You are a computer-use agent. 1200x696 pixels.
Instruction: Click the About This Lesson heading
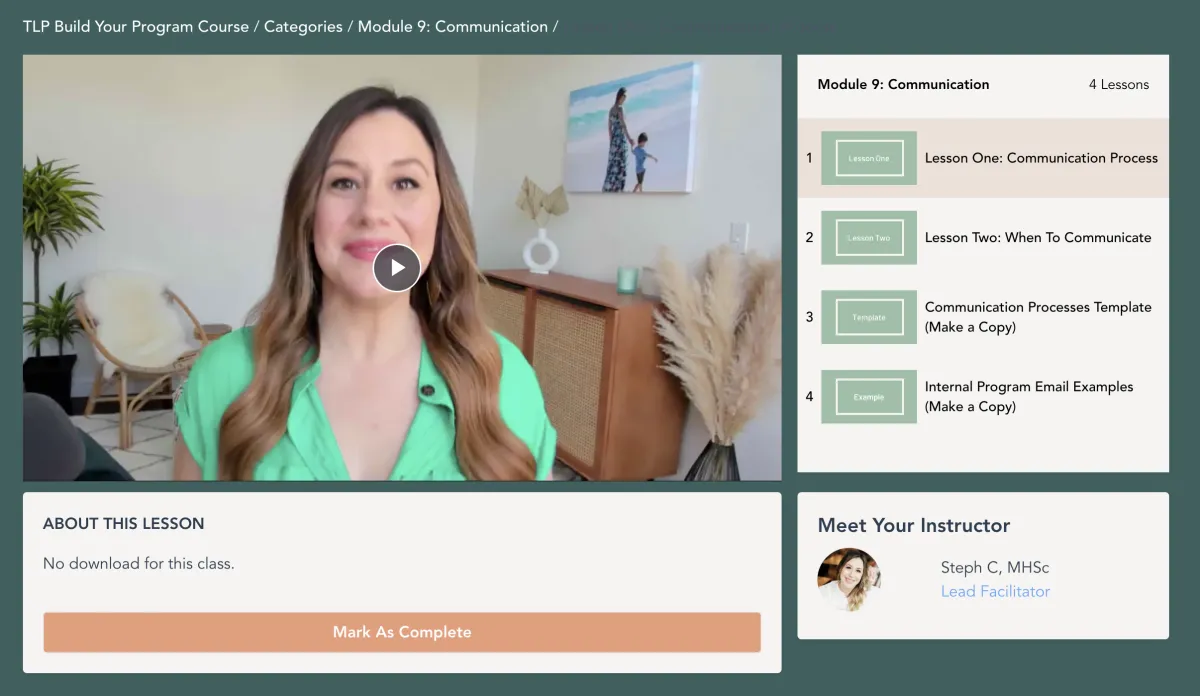123,523
